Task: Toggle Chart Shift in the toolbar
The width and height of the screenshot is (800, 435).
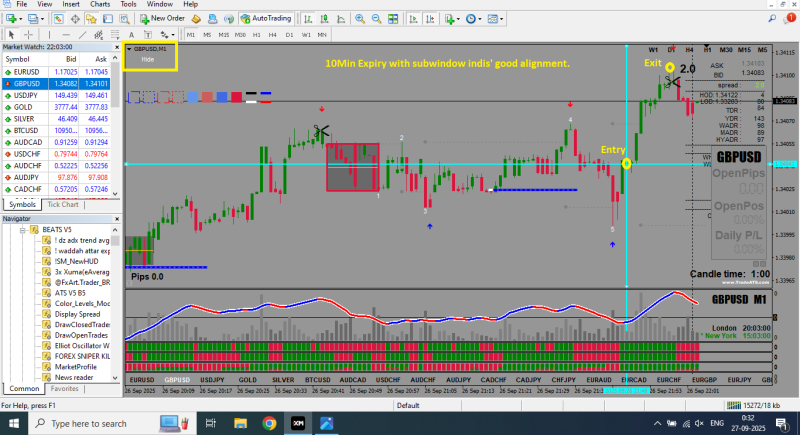Action: pos(430,19)
